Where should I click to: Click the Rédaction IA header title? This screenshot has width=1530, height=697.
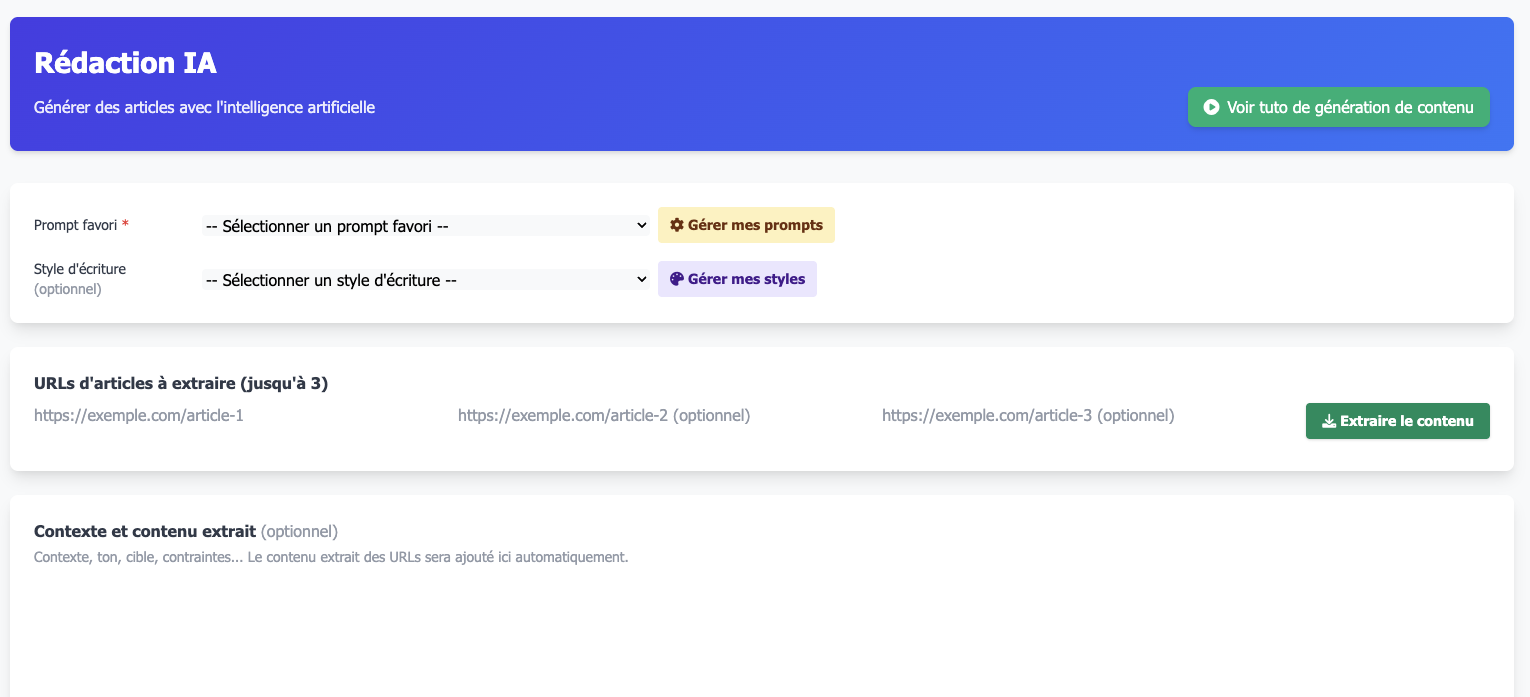[125, 62]
